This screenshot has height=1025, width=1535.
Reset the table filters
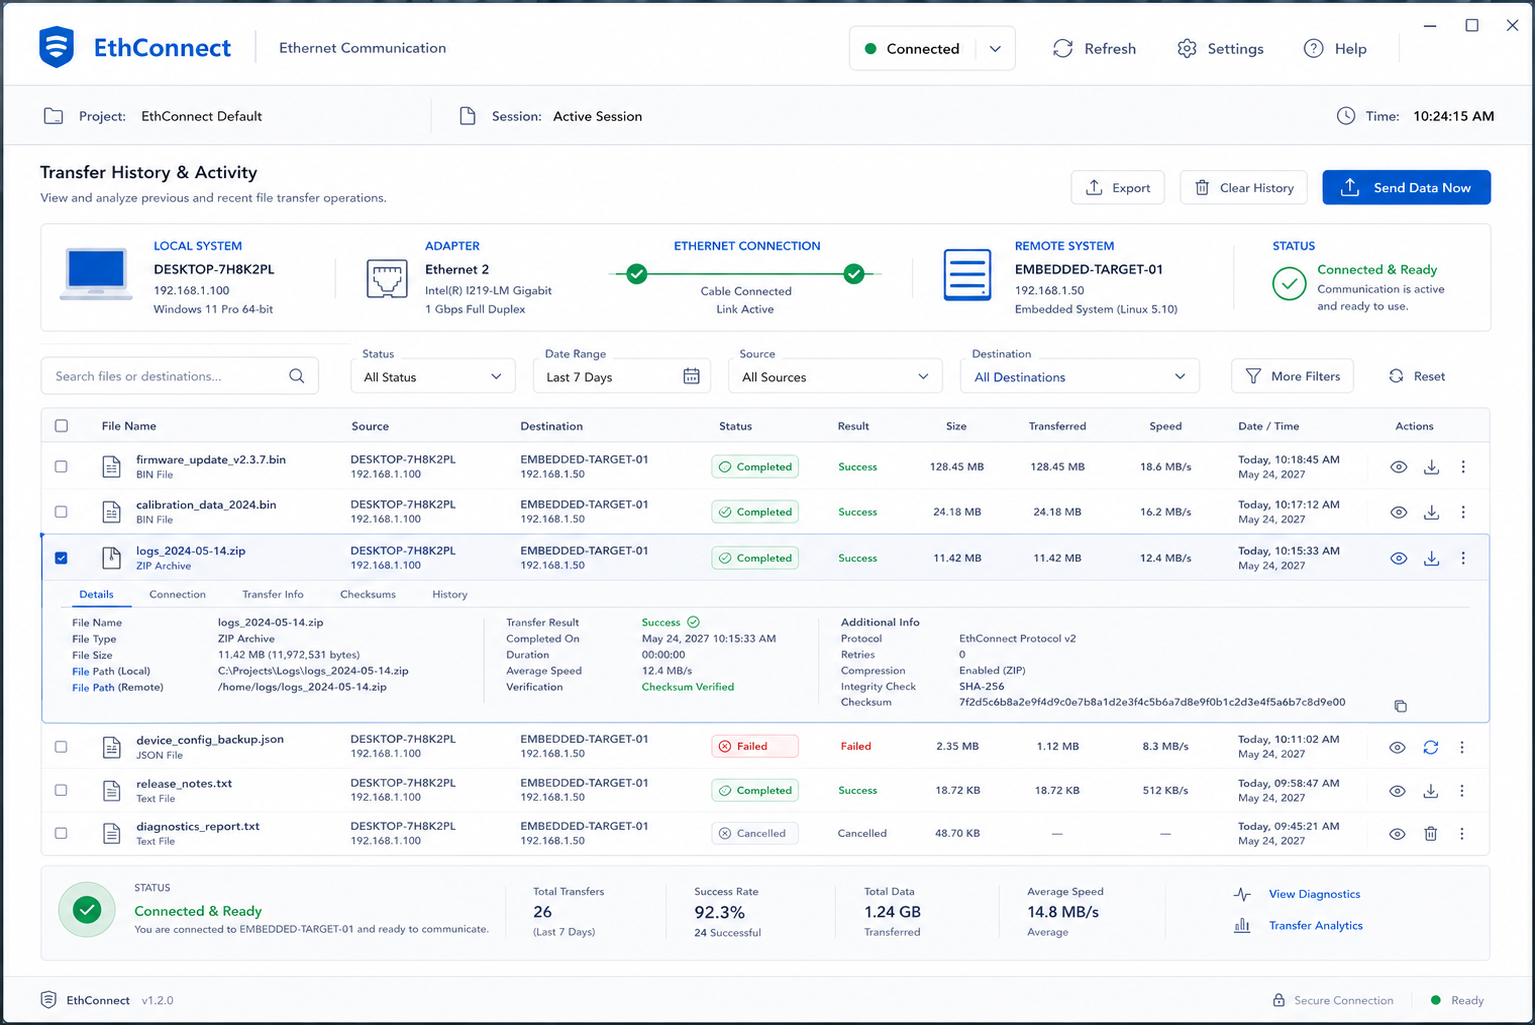click(x=1417, y=376)
